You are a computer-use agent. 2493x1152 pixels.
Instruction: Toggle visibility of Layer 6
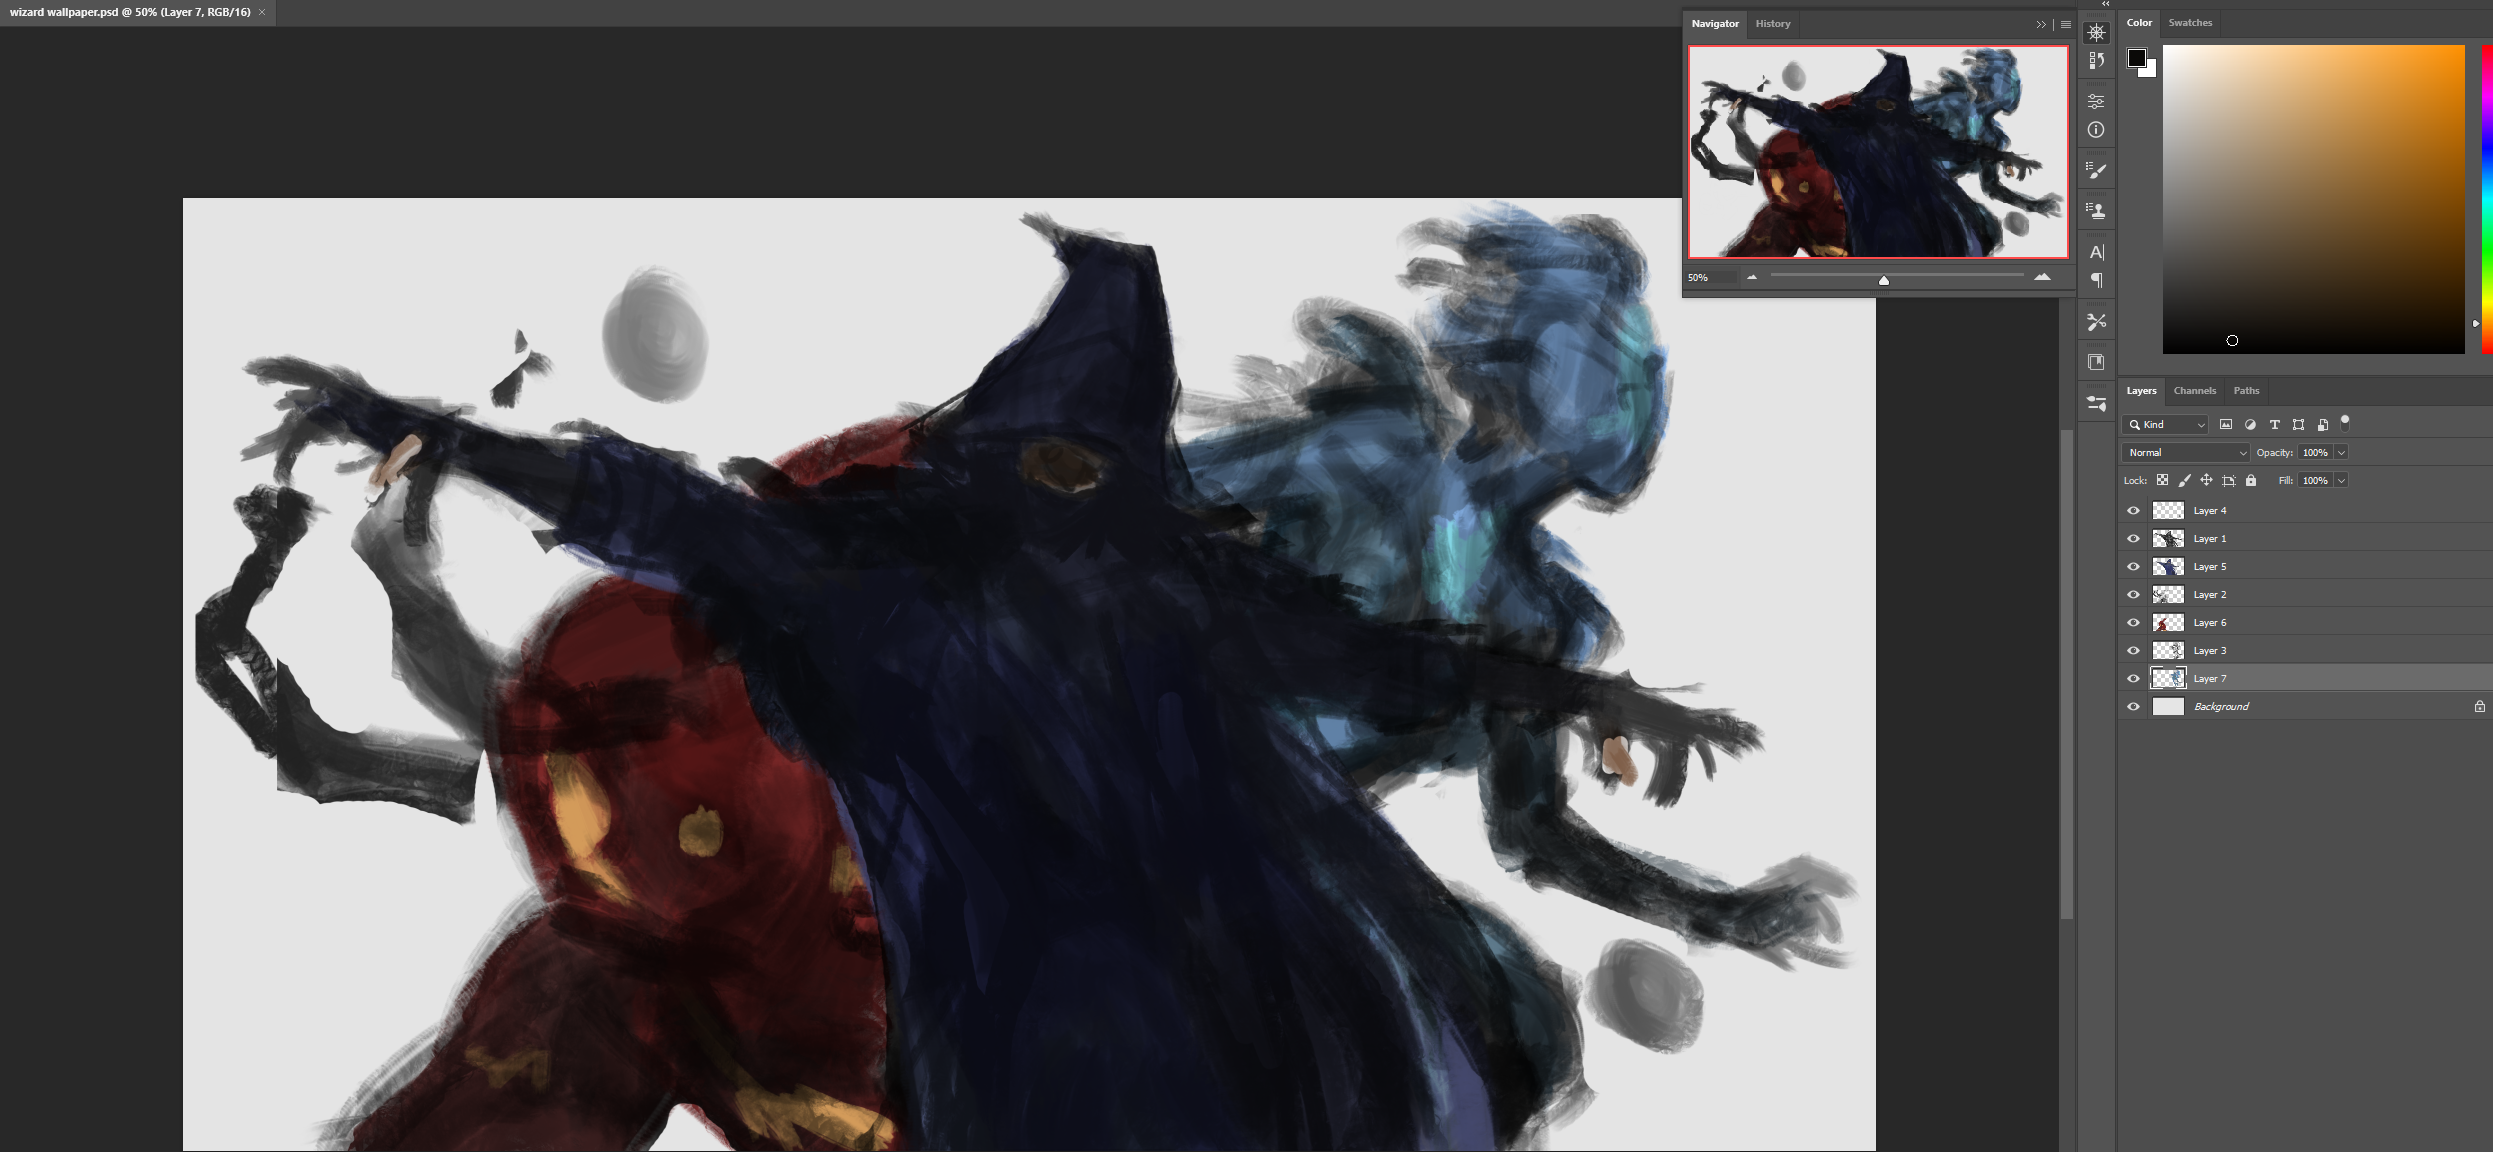(2133, 623)
